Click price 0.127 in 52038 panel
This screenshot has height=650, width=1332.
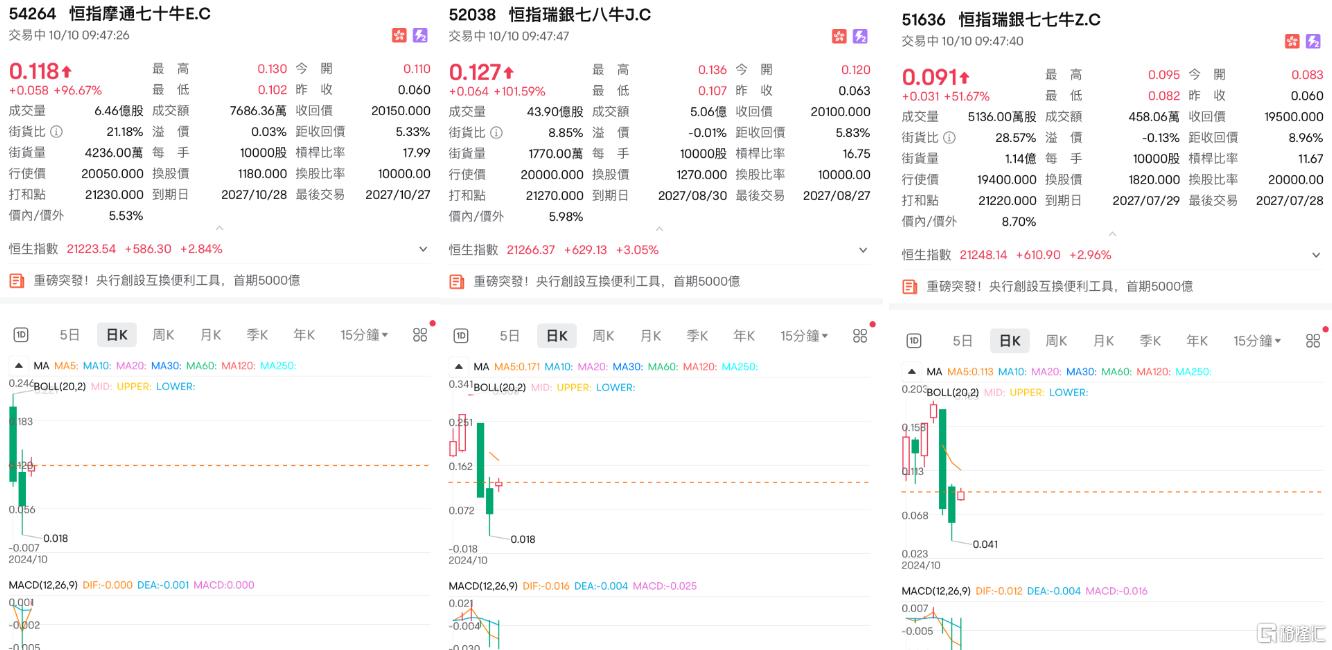[474, 71]
